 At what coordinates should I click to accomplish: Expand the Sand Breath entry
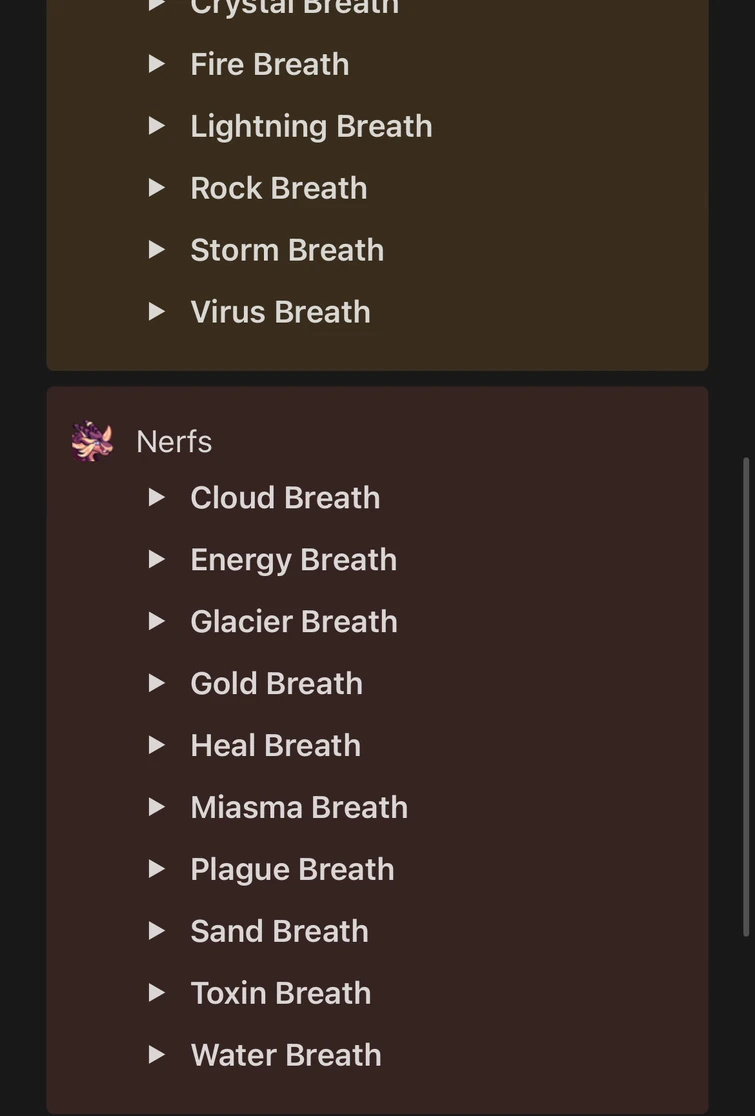[157, 931]
